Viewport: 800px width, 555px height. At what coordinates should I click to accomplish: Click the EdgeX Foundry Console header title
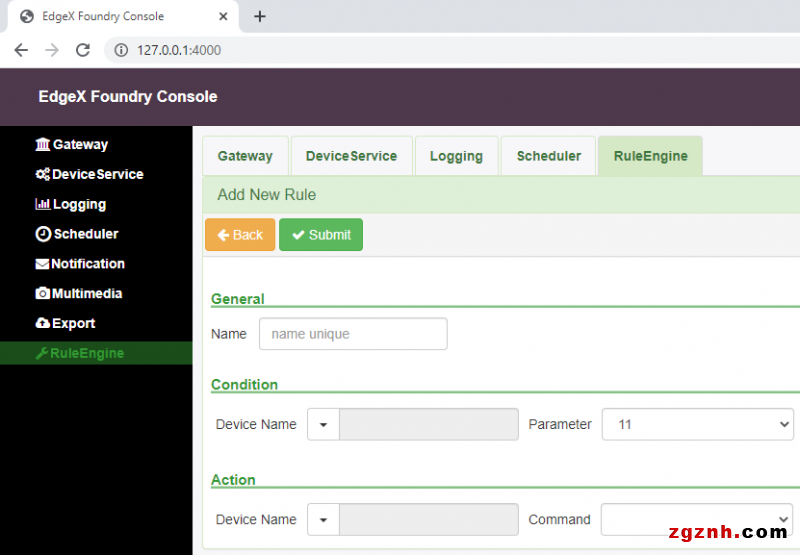click(128, 96)
